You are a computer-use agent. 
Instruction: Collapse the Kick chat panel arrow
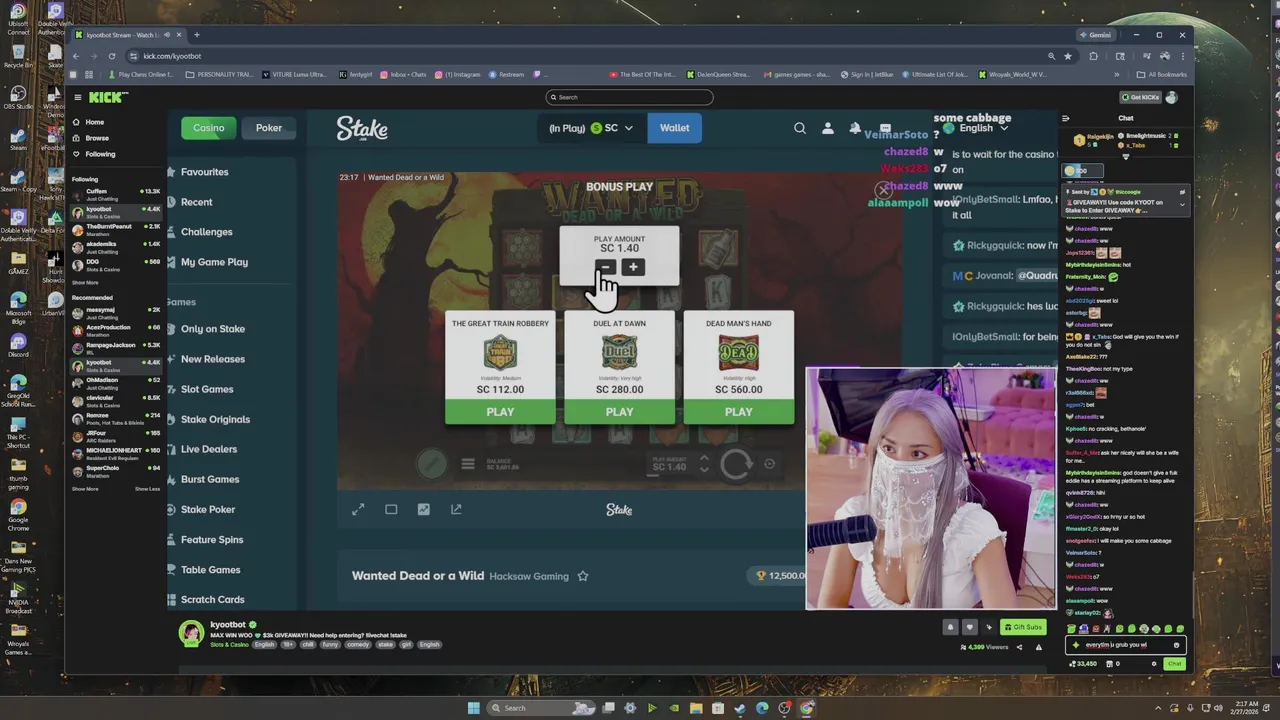[x=1066, y=118]
